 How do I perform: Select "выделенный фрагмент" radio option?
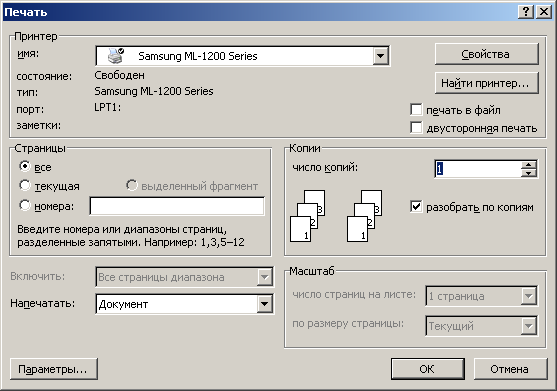[131, 185]
